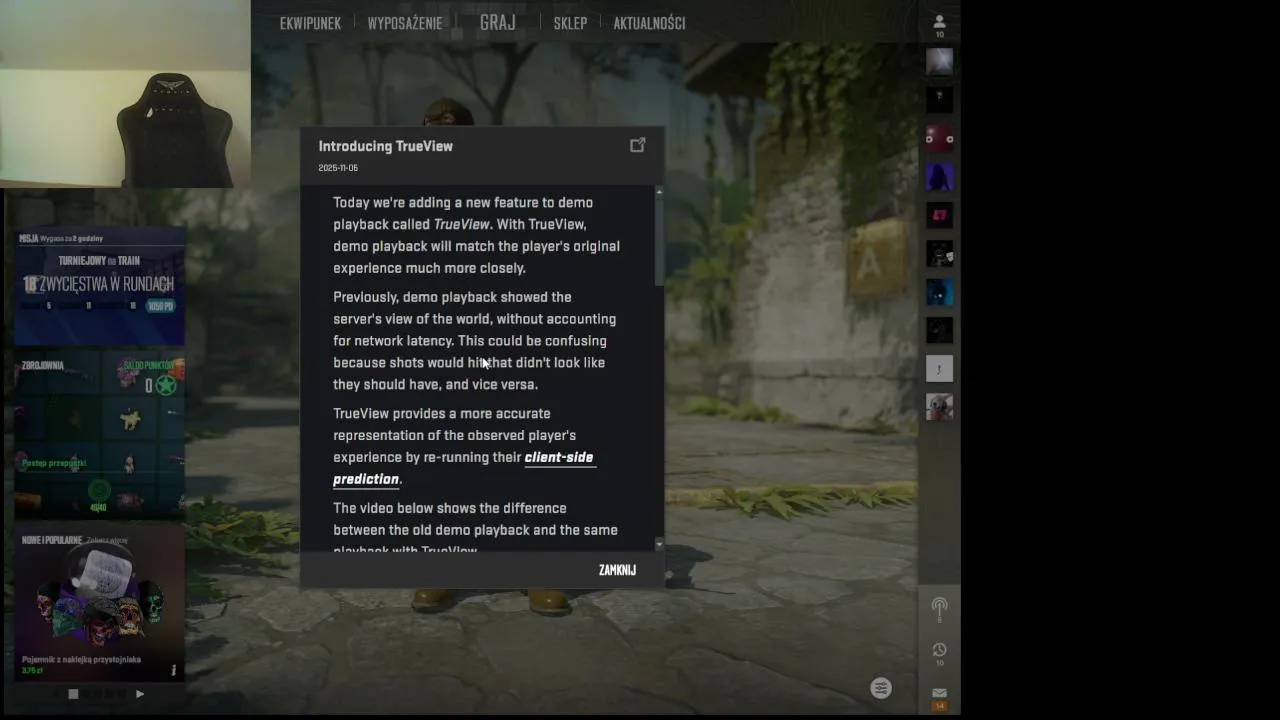This screenshot has width=1280, height=720.
Task: Open the ZBROJOWNIA armory panel
Action: [99, 435]
